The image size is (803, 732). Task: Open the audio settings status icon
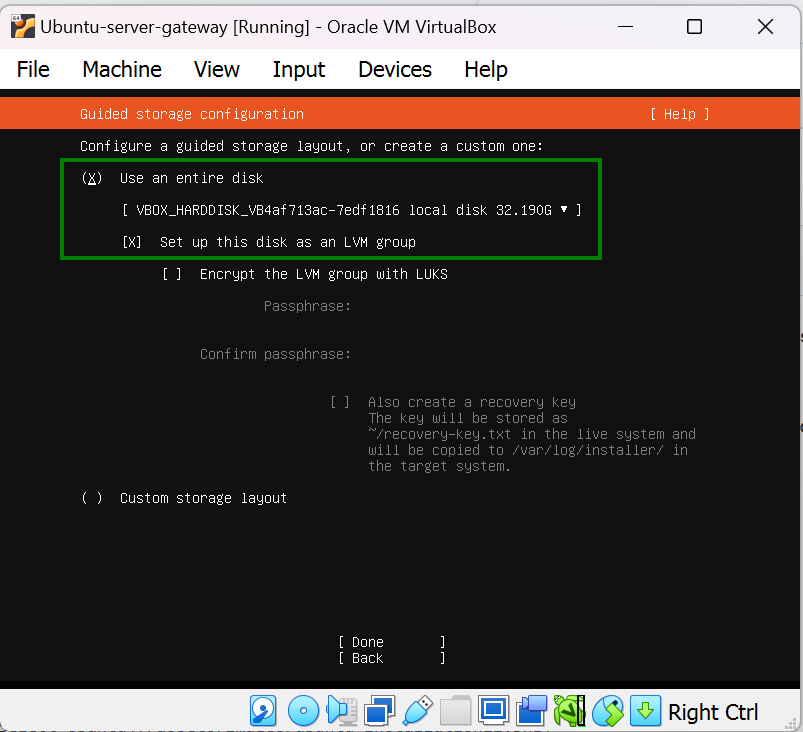pyautogui.click(x=342, y=710)
